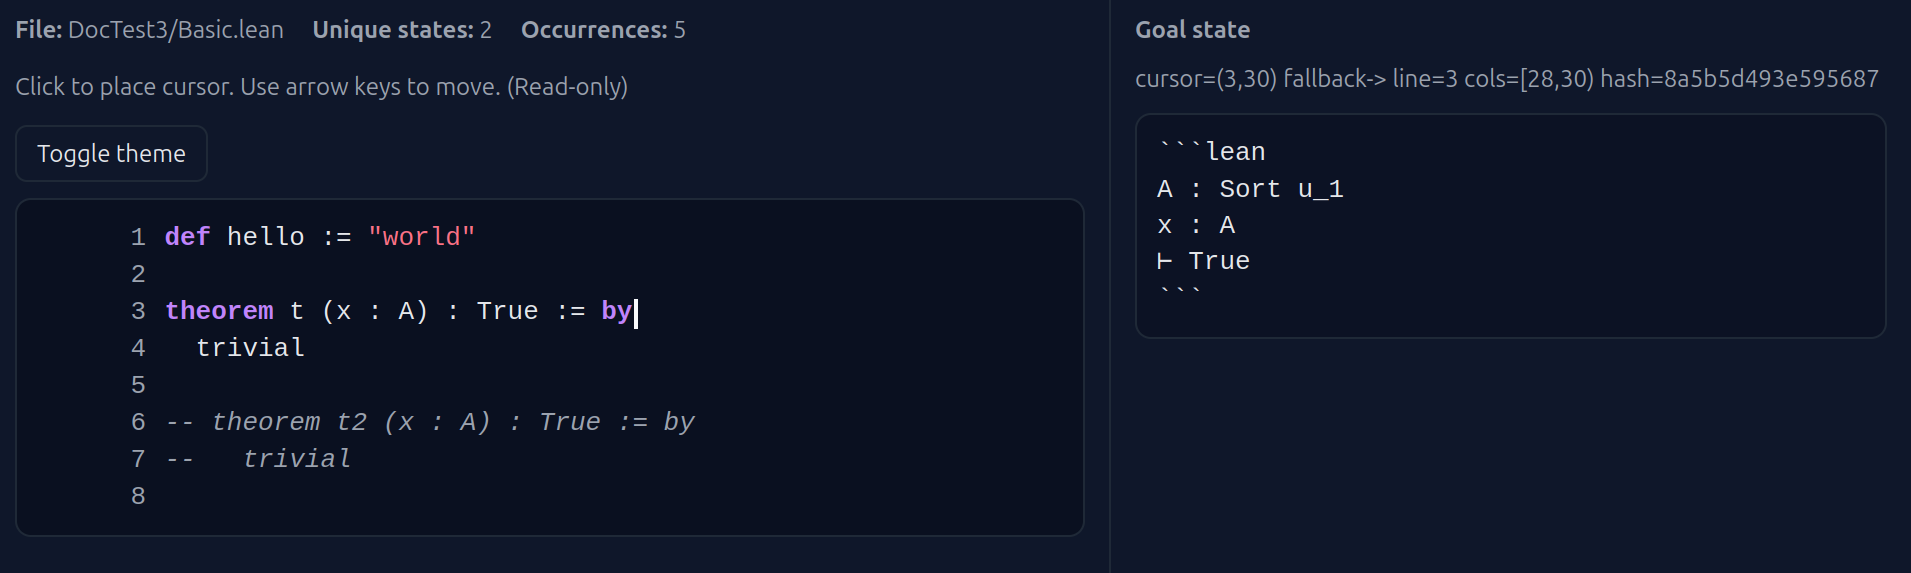
Task: Click line number 5 in the gutter
Action: pyautogui.click(x=138, y=385)
